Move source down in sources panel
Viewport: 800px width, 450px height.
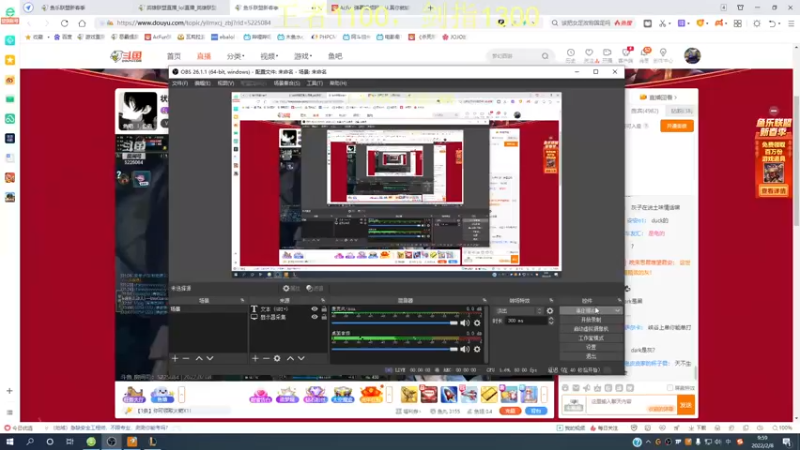pos(301,359)
